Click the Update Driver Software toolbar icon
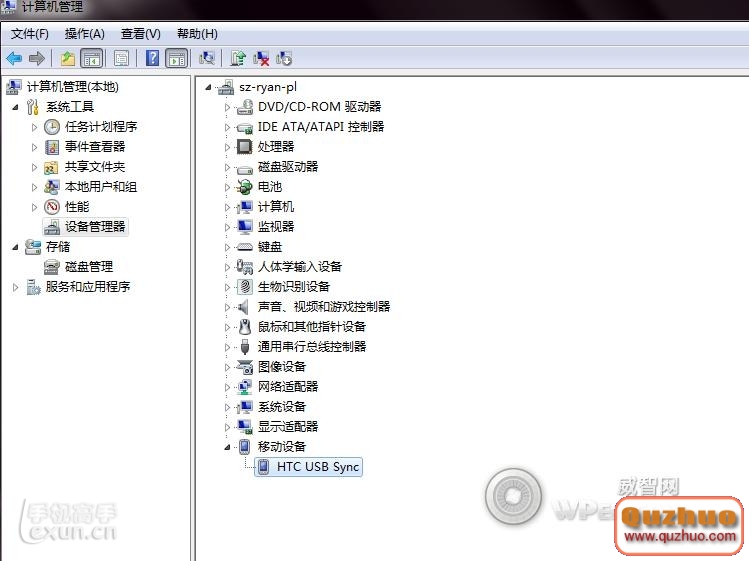The height and width of the screenshot is (561, 749). click(238, 58)
